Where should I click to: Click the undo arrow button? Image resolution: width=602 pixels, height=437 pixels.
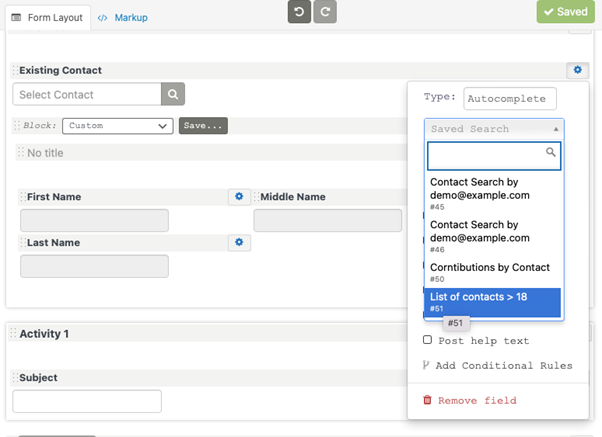click(299, 12)
